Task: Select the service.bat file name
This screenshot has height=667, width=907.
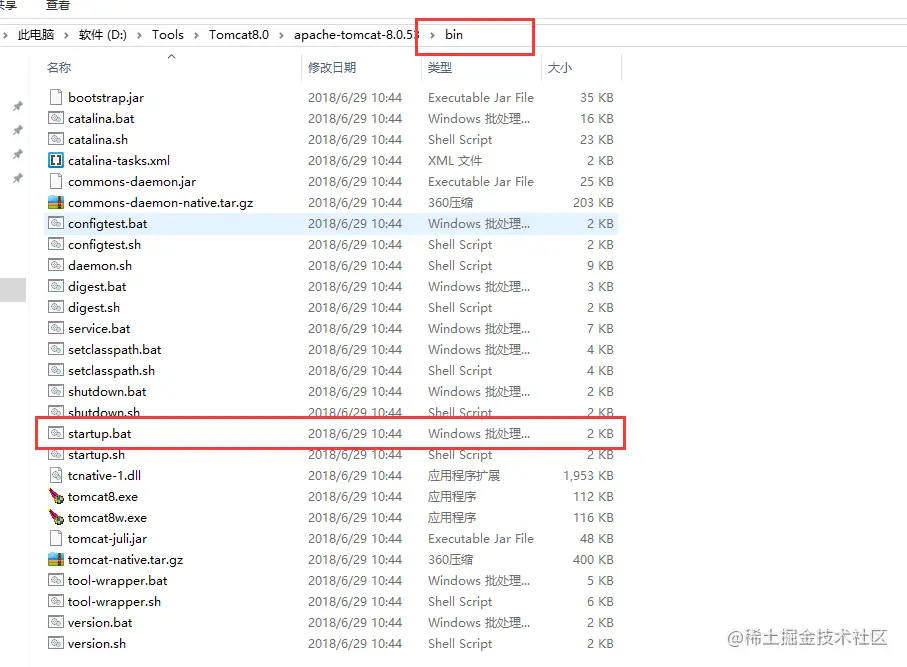Action: click(x=99, y=329)
